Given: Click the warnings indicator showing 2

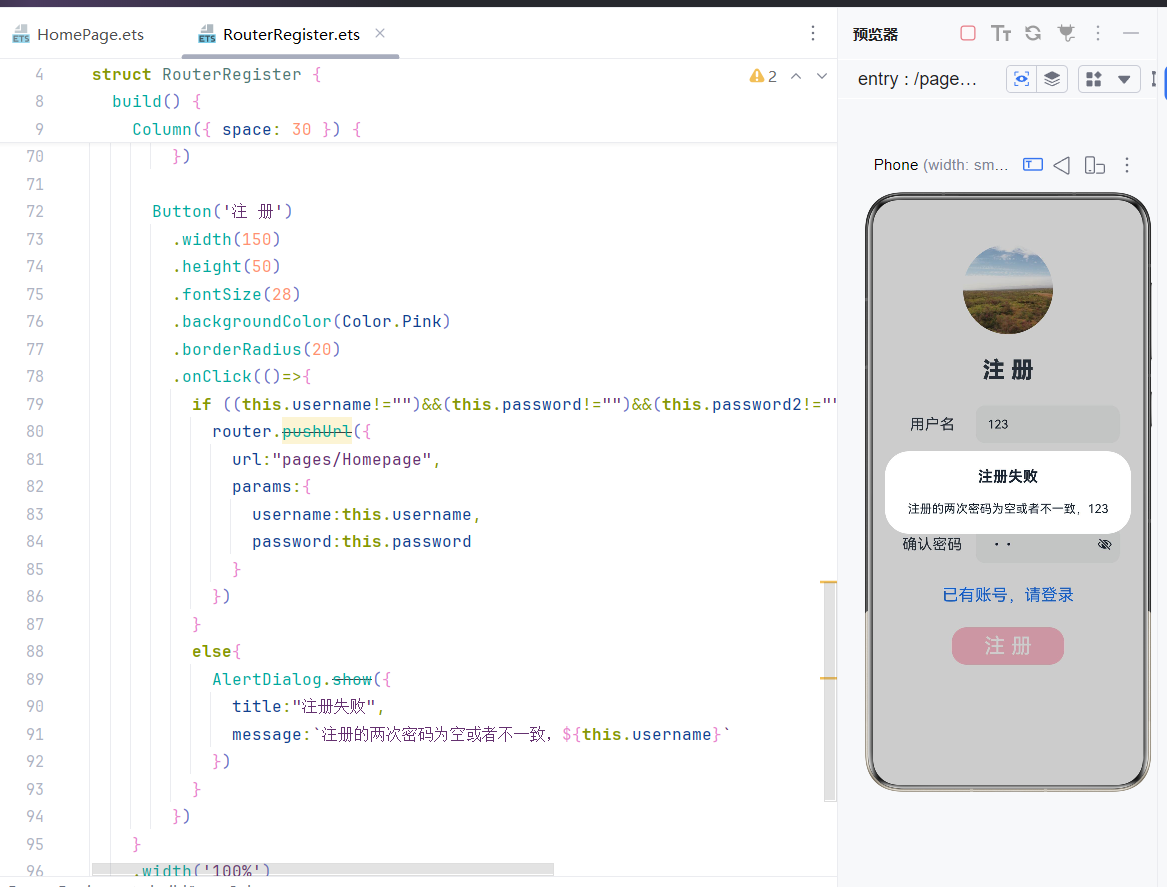Looking at the screenshot, I should click(x=763, y=77).
